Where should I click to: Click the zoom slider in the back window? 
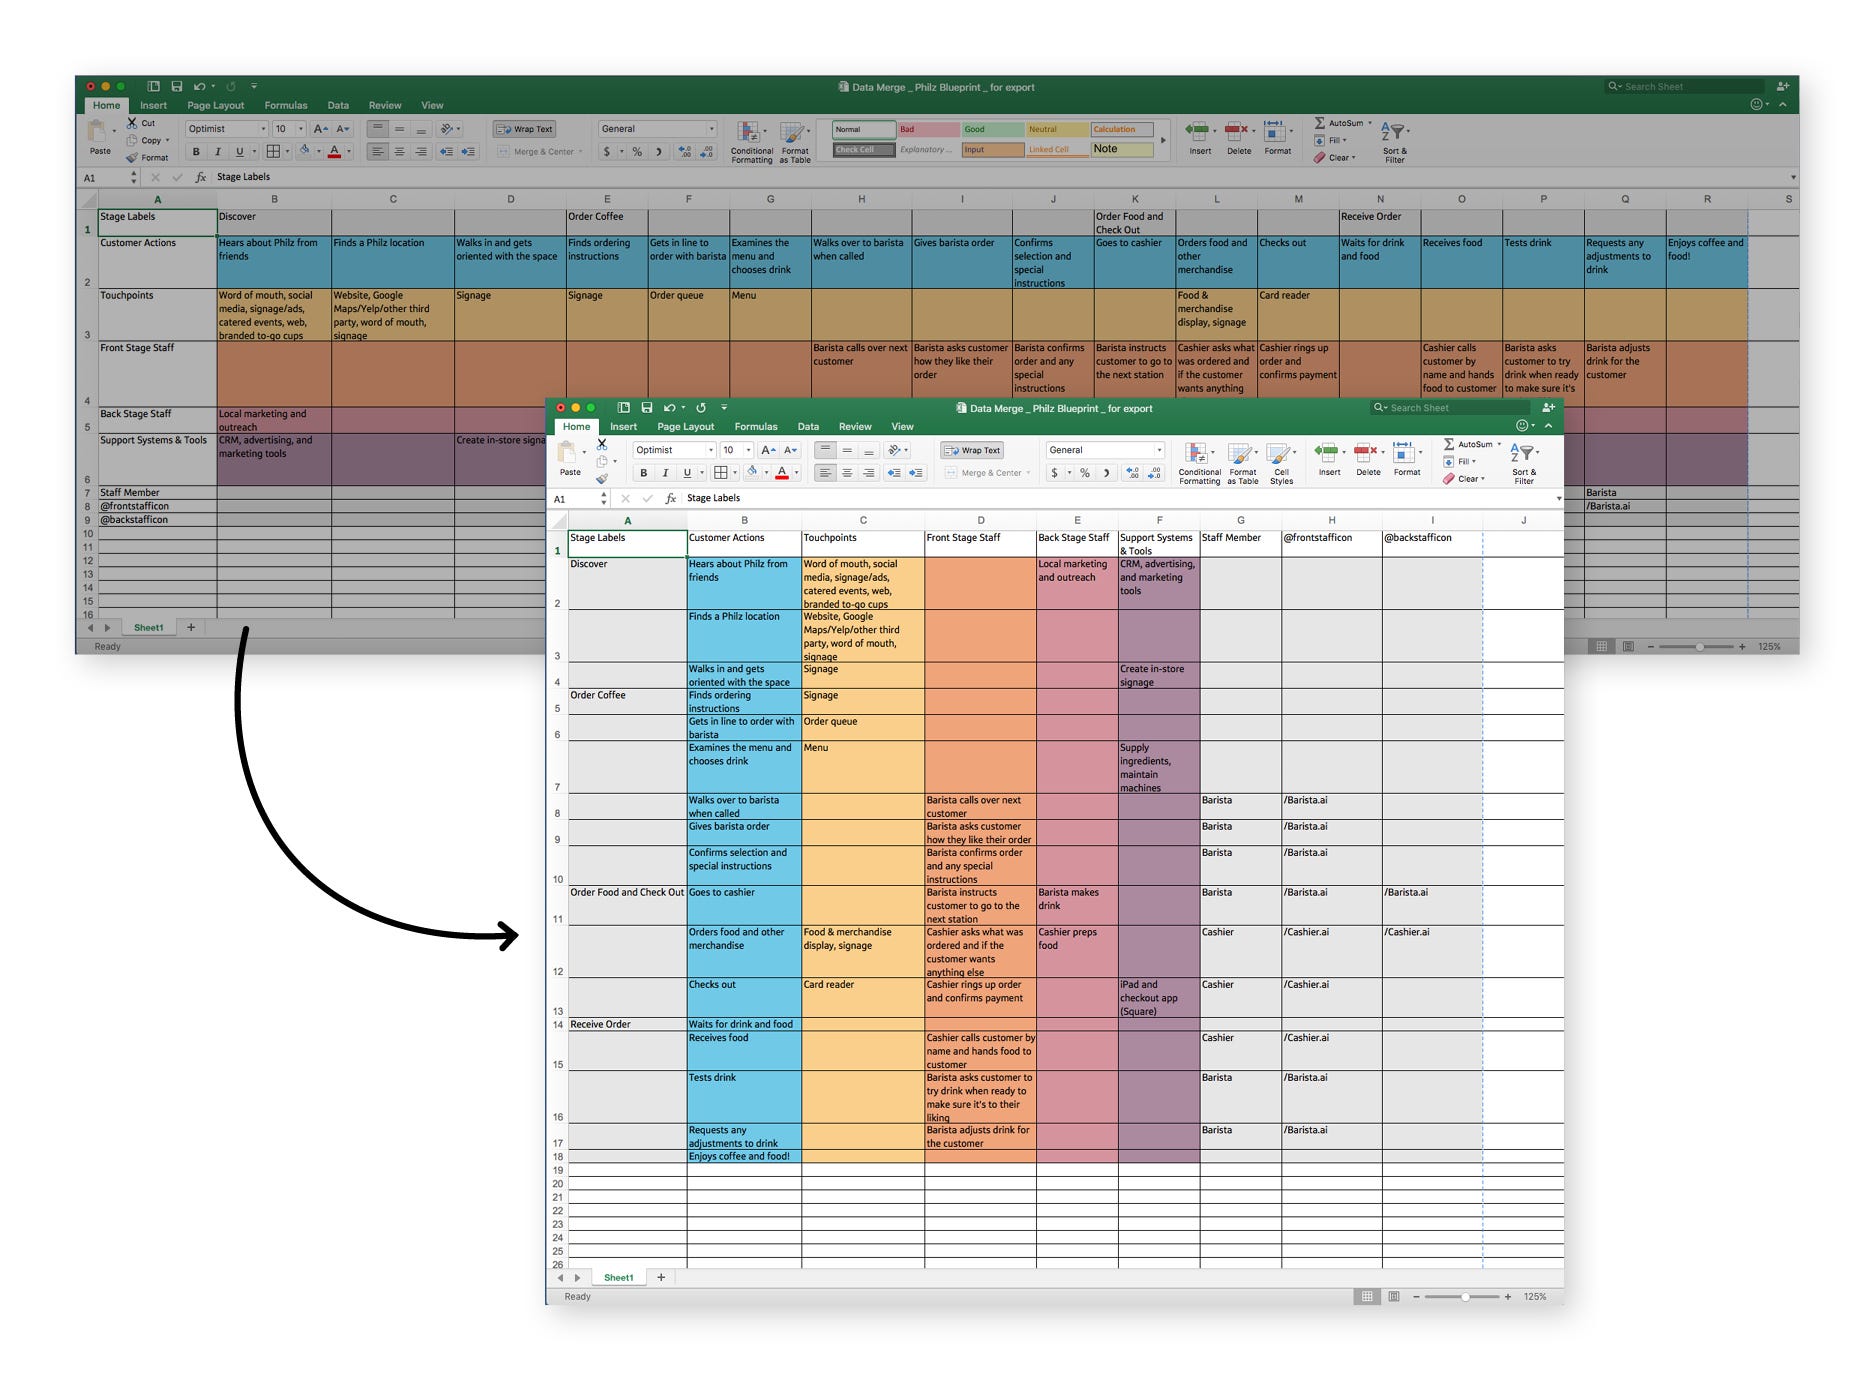point(1696,647)
